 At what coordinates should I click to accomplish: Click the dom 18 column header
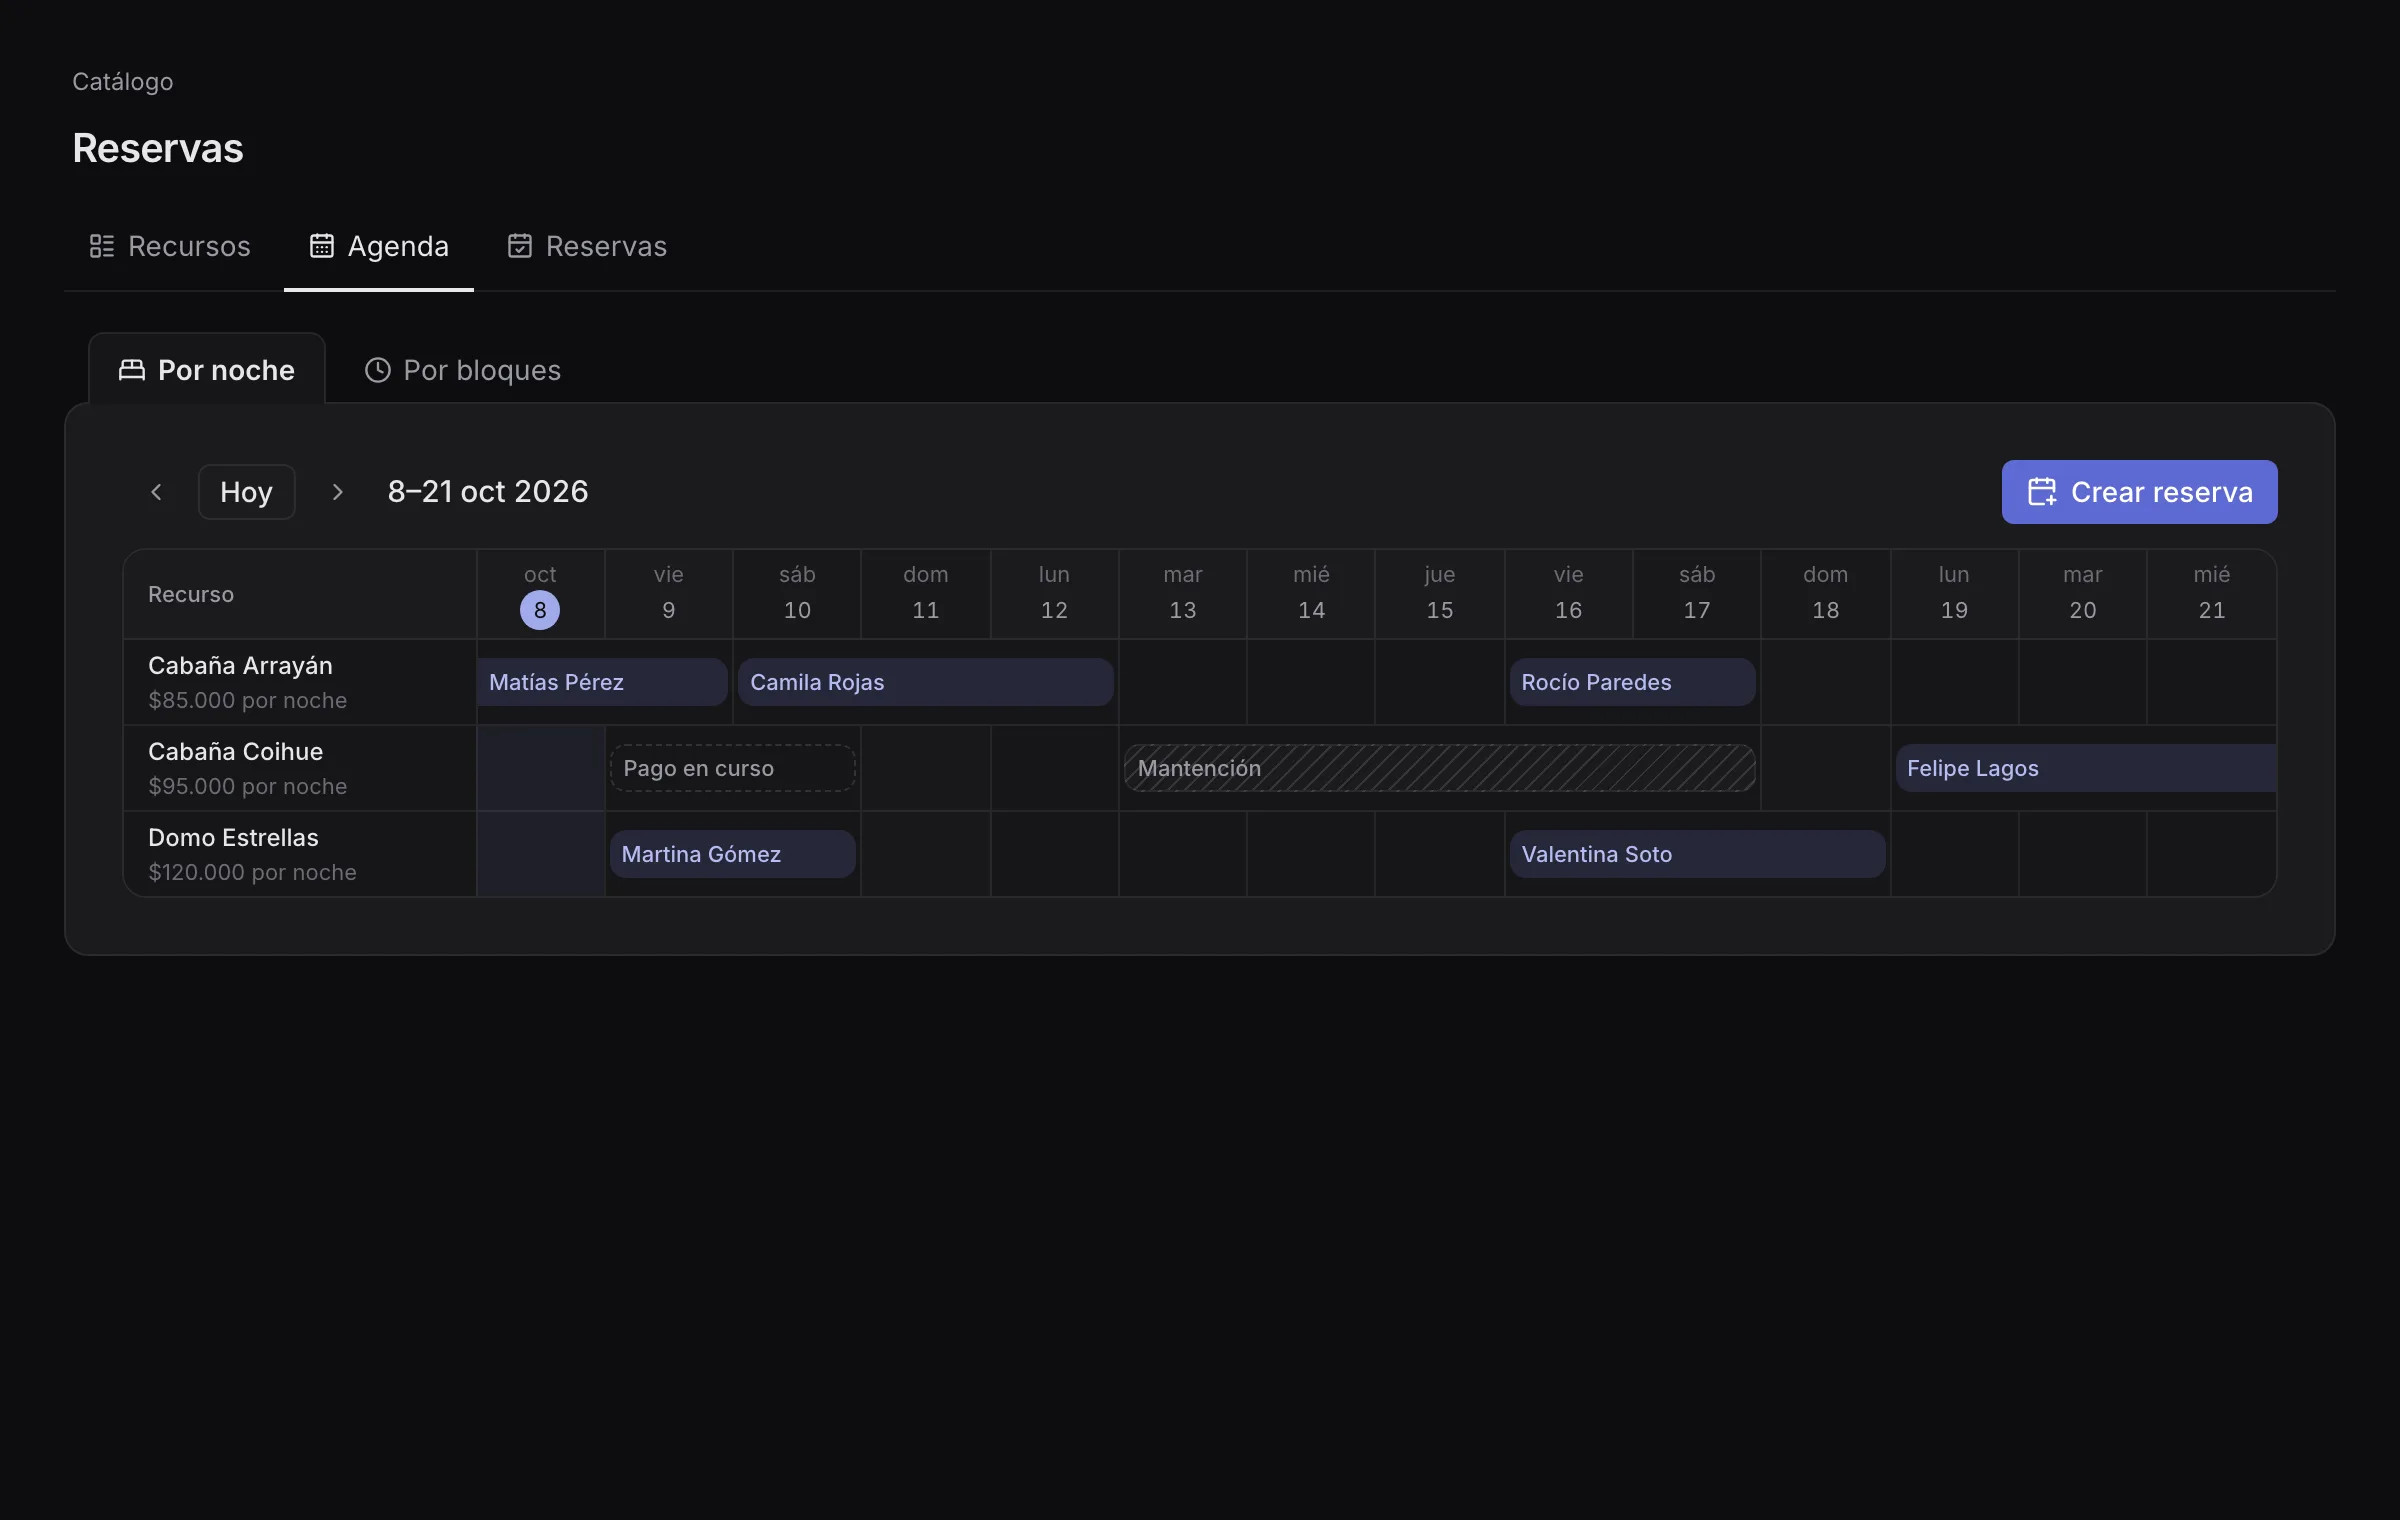(x=1826, y=594)
